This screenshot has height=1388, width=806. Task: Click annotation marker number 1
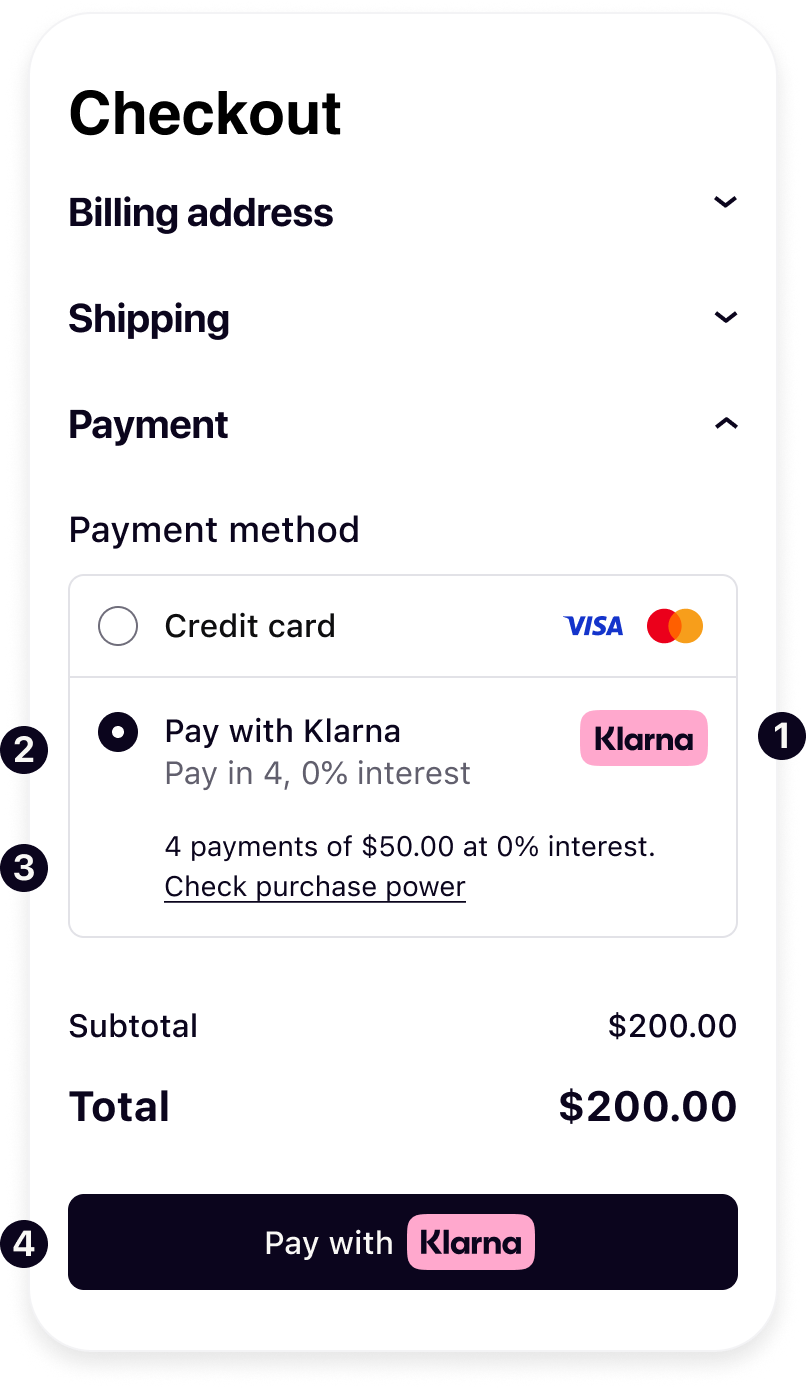[x=781, y=738]
